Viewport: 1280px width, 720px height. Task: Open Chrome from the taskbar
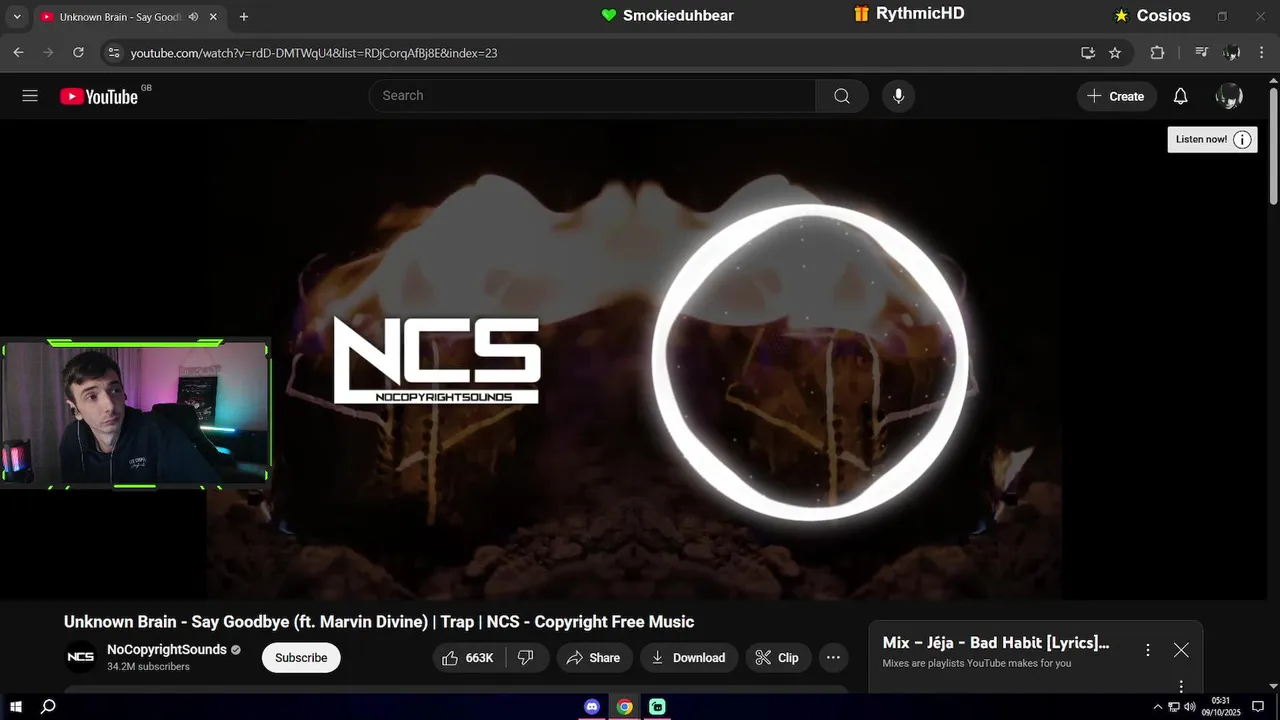point(624,707)
